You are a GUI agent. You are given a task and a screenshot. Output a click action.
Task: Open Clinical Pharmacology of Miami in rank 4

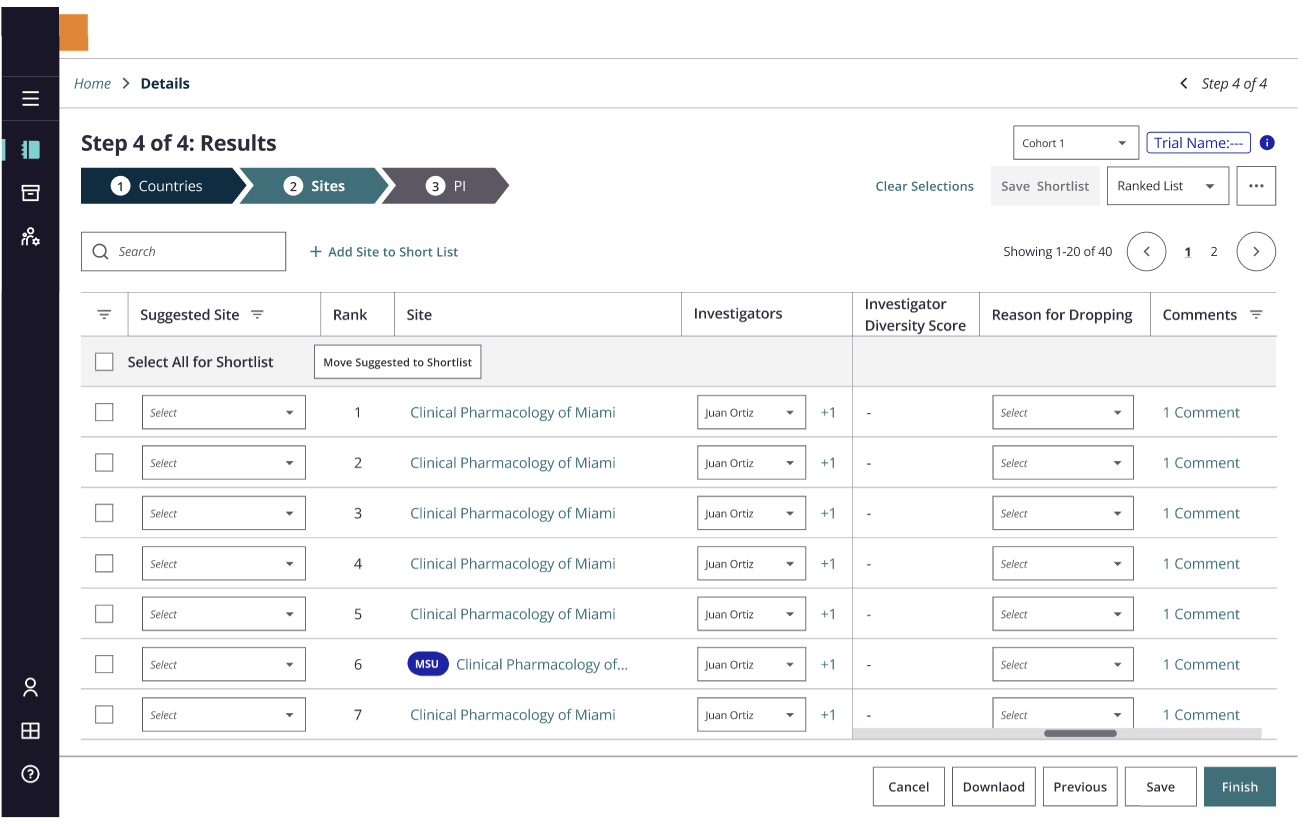point(513,564)
